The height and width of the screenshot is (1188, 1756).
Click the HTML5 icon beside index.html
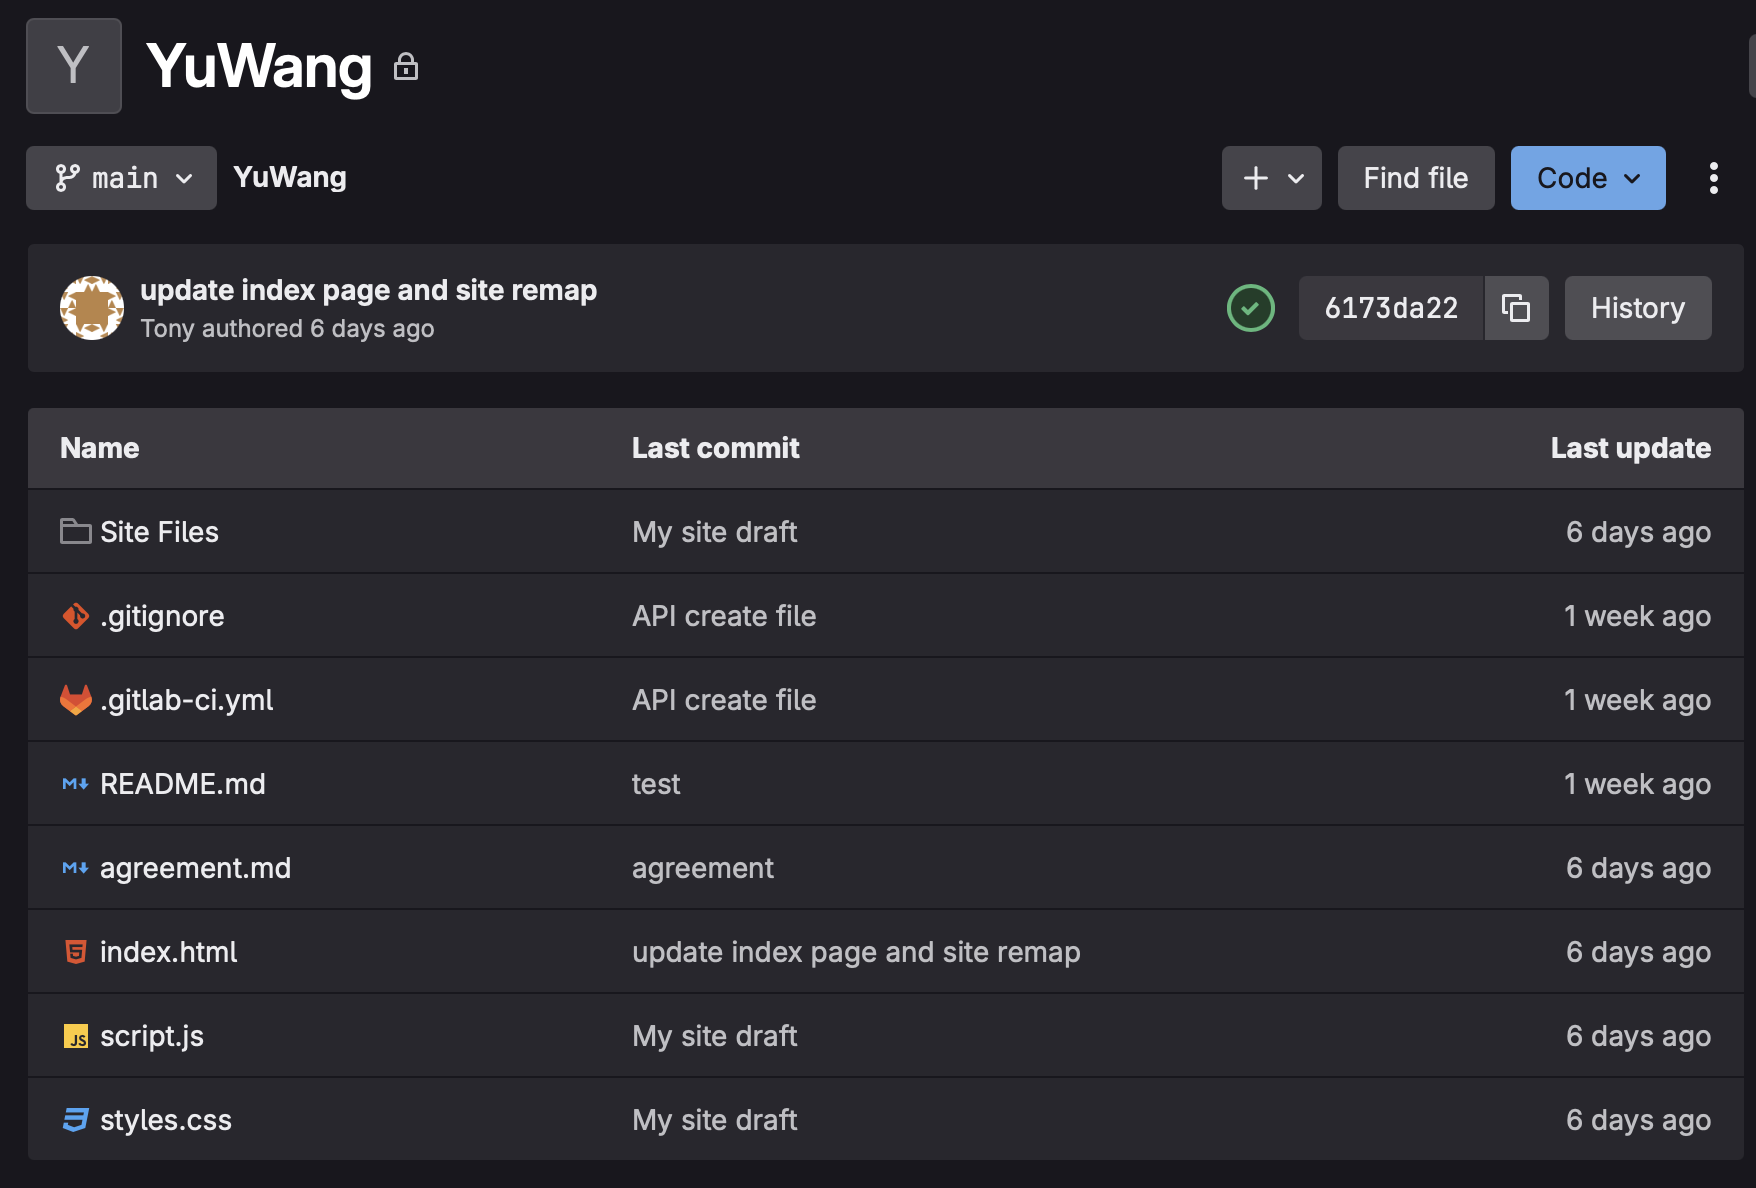[x=75, y=951]
